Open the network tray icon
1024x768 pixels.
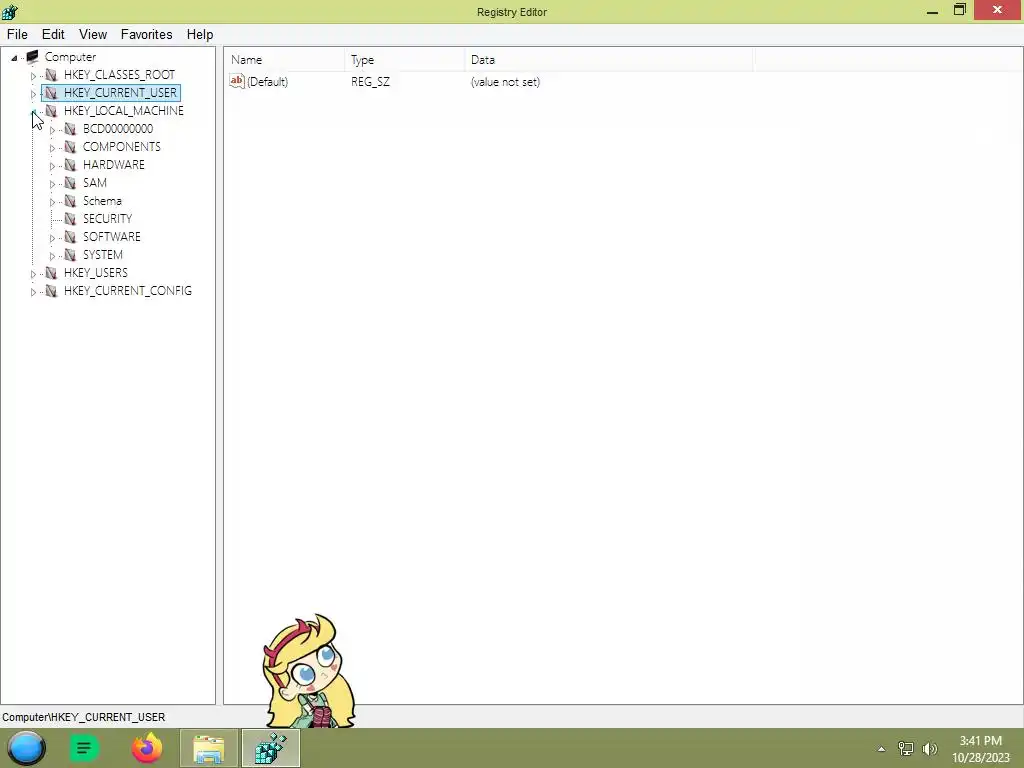pos(906,749)
